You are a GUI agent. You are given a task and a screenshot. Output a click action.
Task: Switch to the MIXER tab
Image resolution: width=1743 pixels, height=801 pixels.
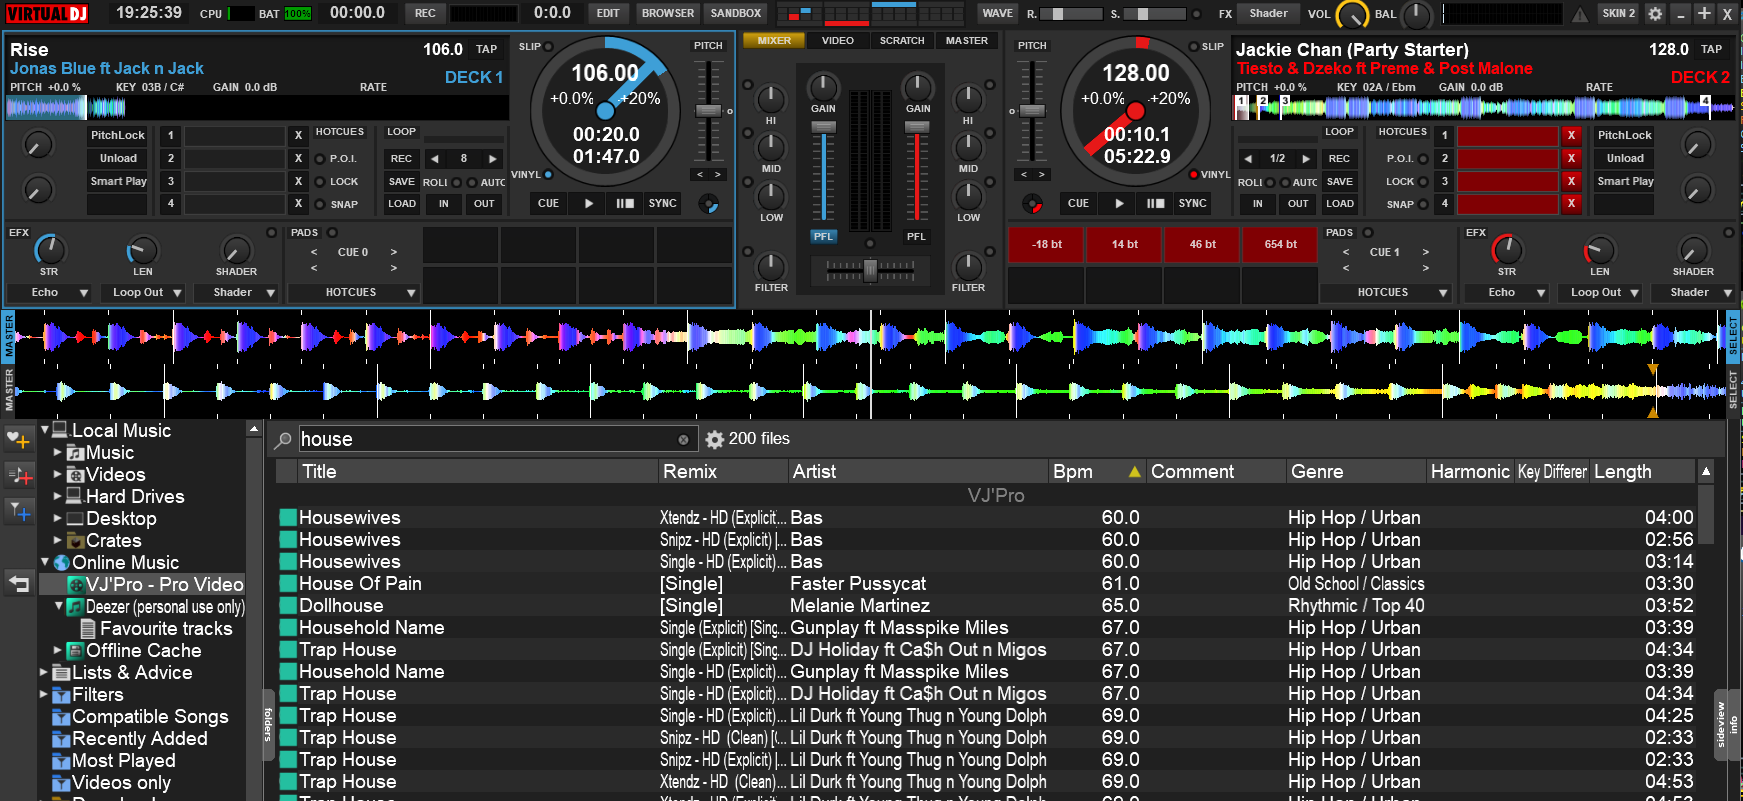774,41
